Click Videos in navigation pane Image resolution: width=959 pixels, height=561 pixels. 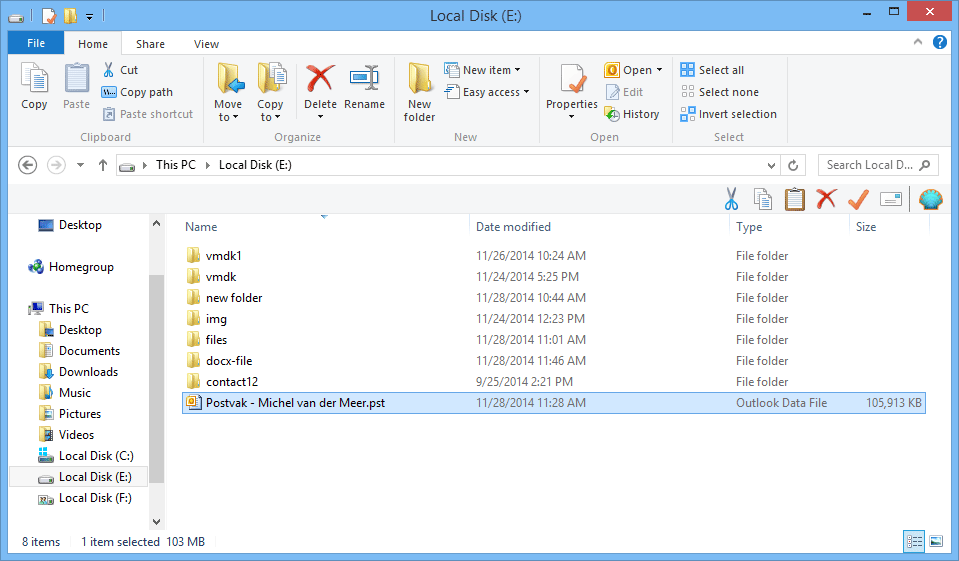point(67,435)
